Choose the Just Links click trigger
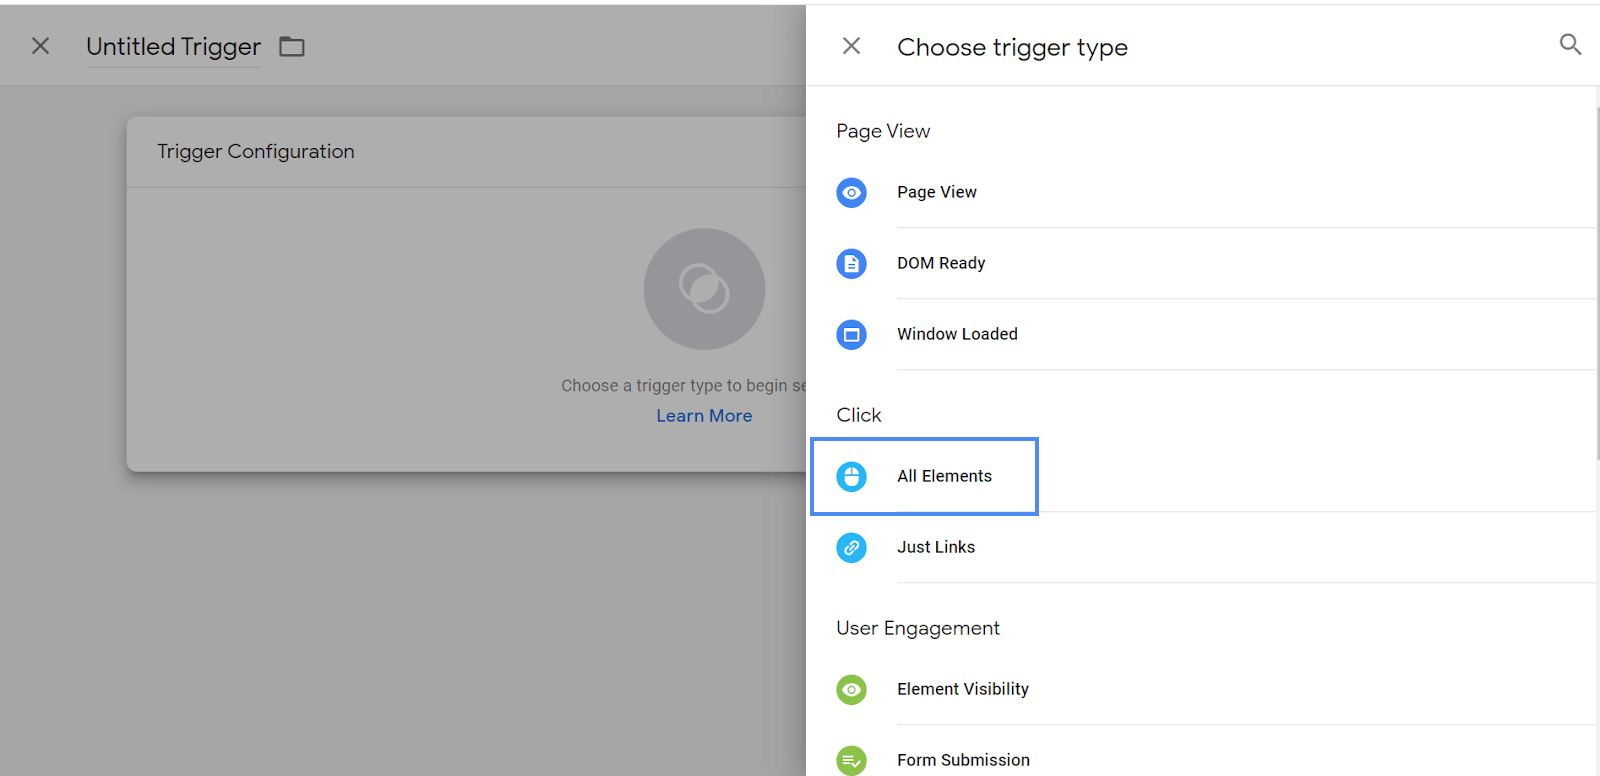Image resolution: width=1600 pixels, height=776 pixels. click(x=1216, y=547)
